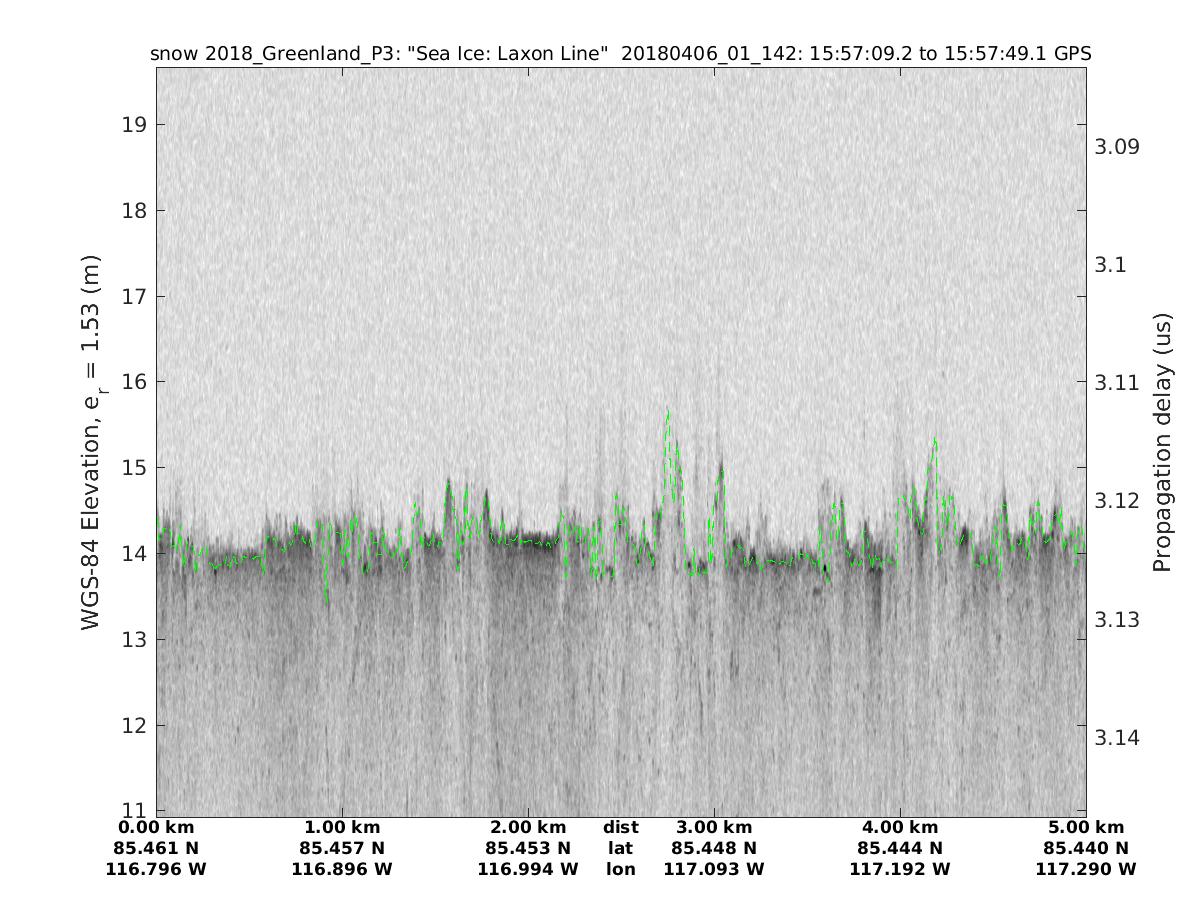
Task: Select the 17 elevation tick label
Action: (x=135, y=296)
